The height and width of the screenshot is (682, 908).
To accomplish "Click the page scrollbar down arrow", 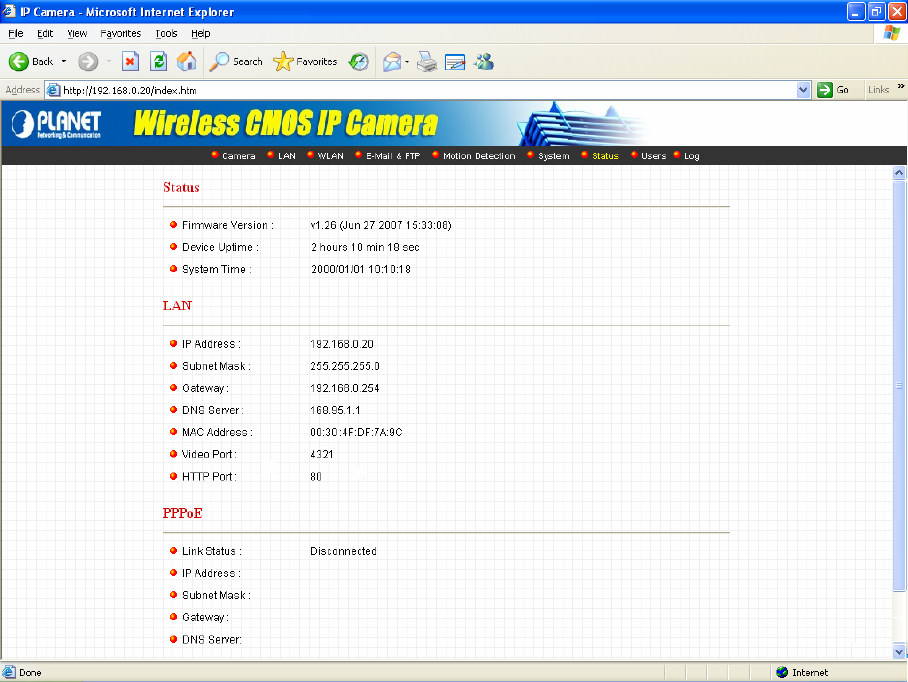I will click(898, 651).
